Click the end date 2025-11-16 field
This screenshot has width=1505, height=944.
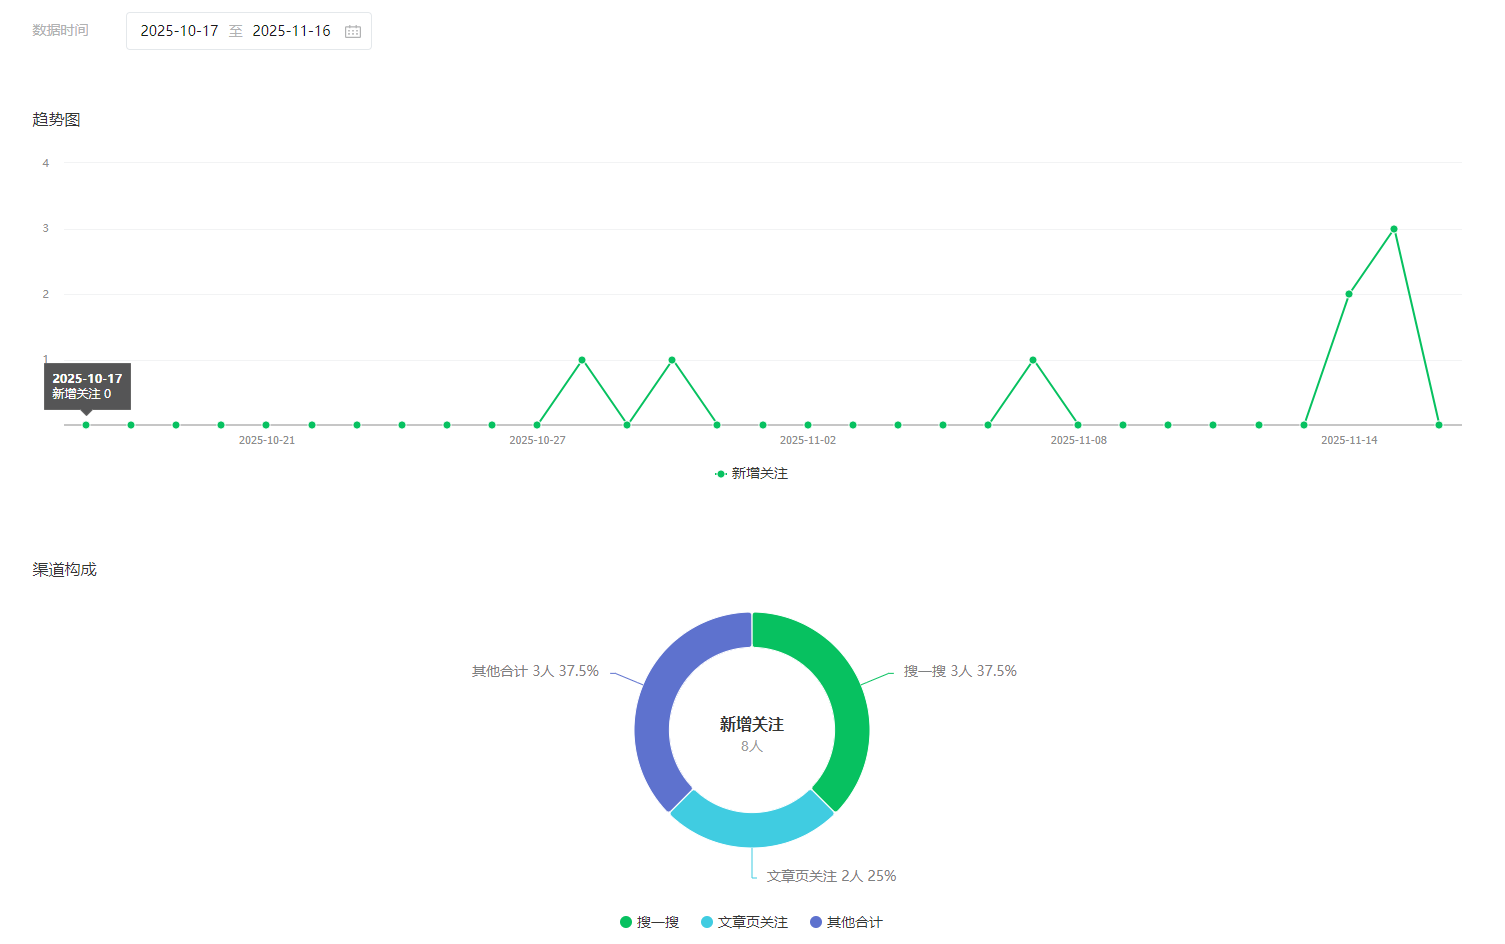[291, 31]
